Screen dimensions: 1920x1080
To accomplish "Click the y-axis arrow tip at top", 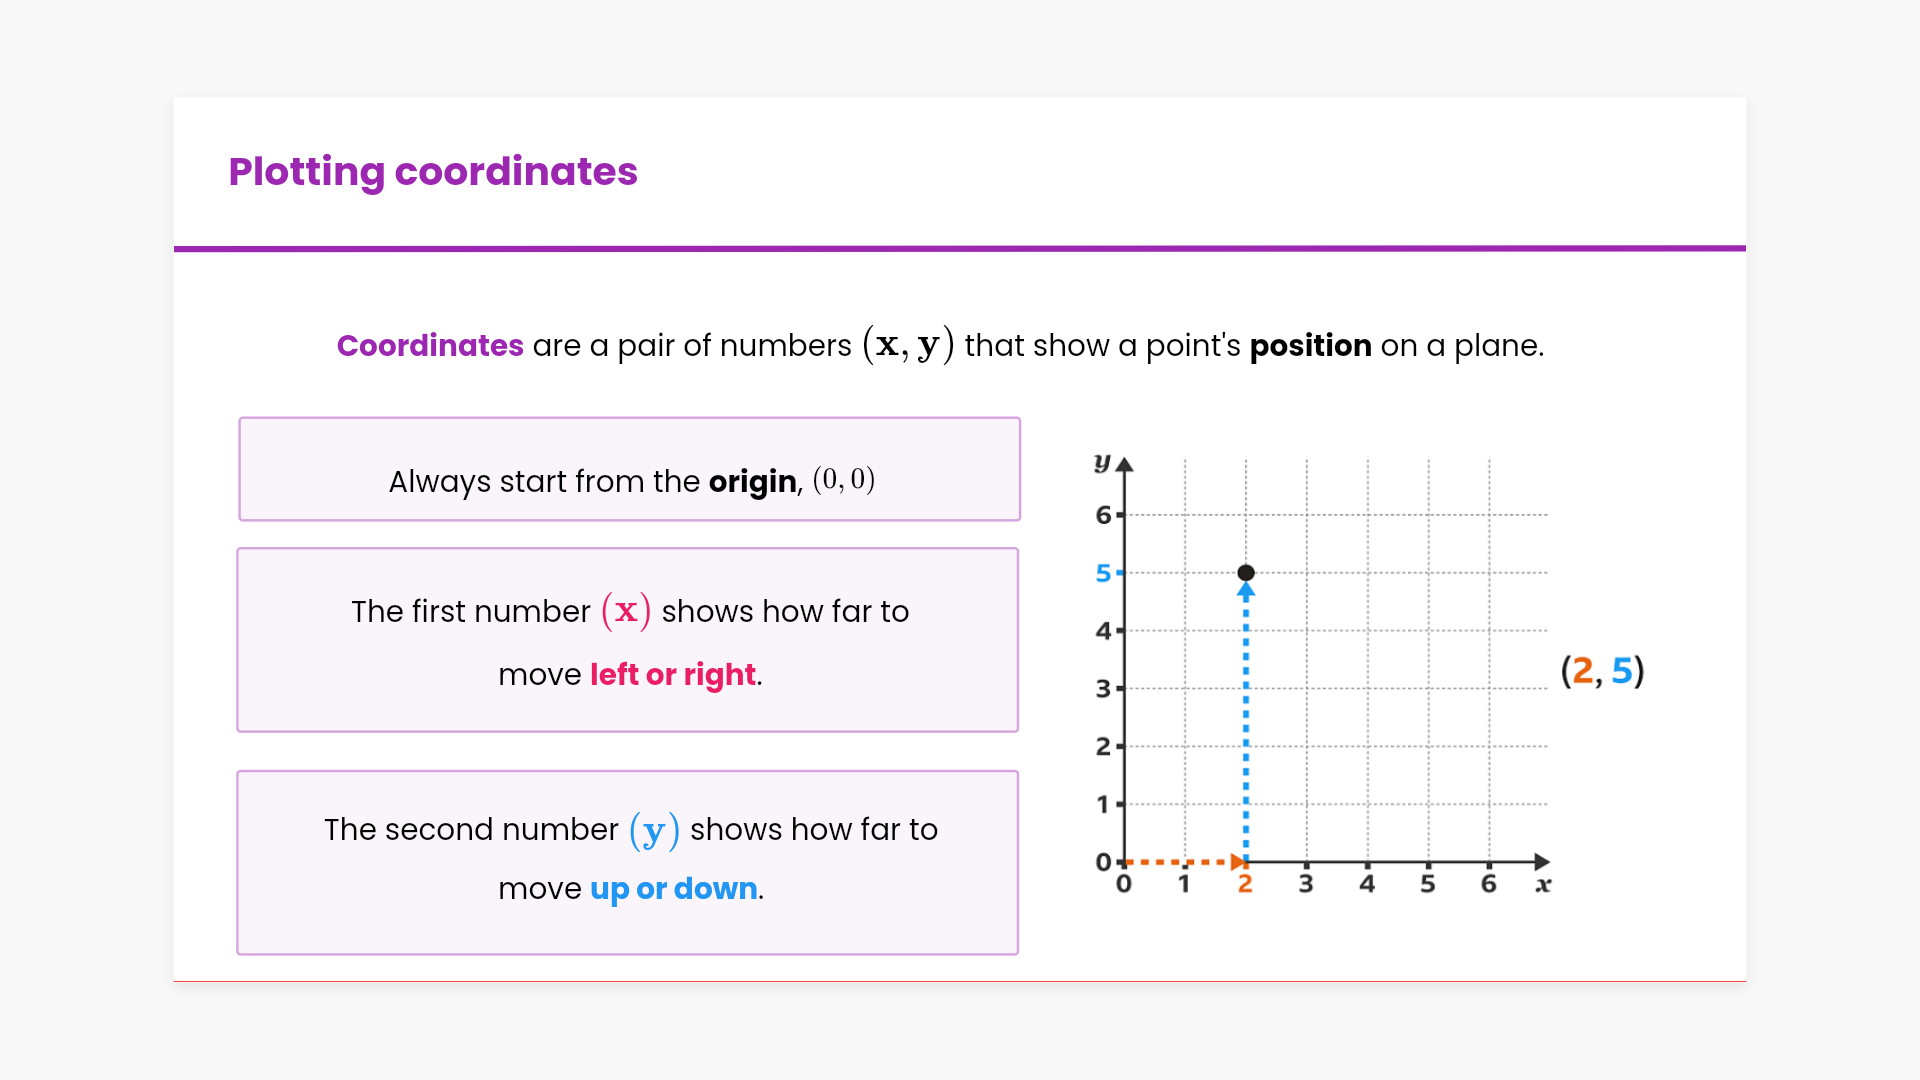I will click(1124, 465).
